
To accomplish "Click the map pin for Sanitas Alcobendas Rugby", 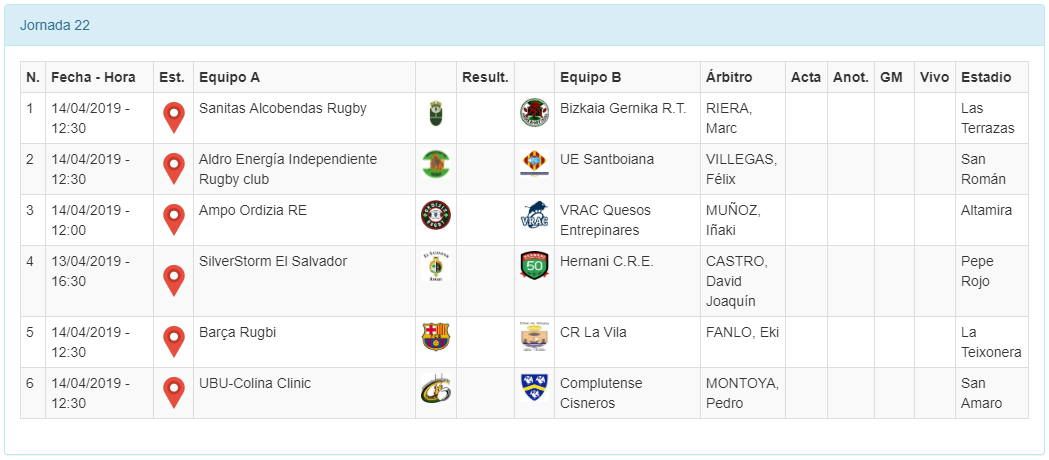I will pos(174,117).
